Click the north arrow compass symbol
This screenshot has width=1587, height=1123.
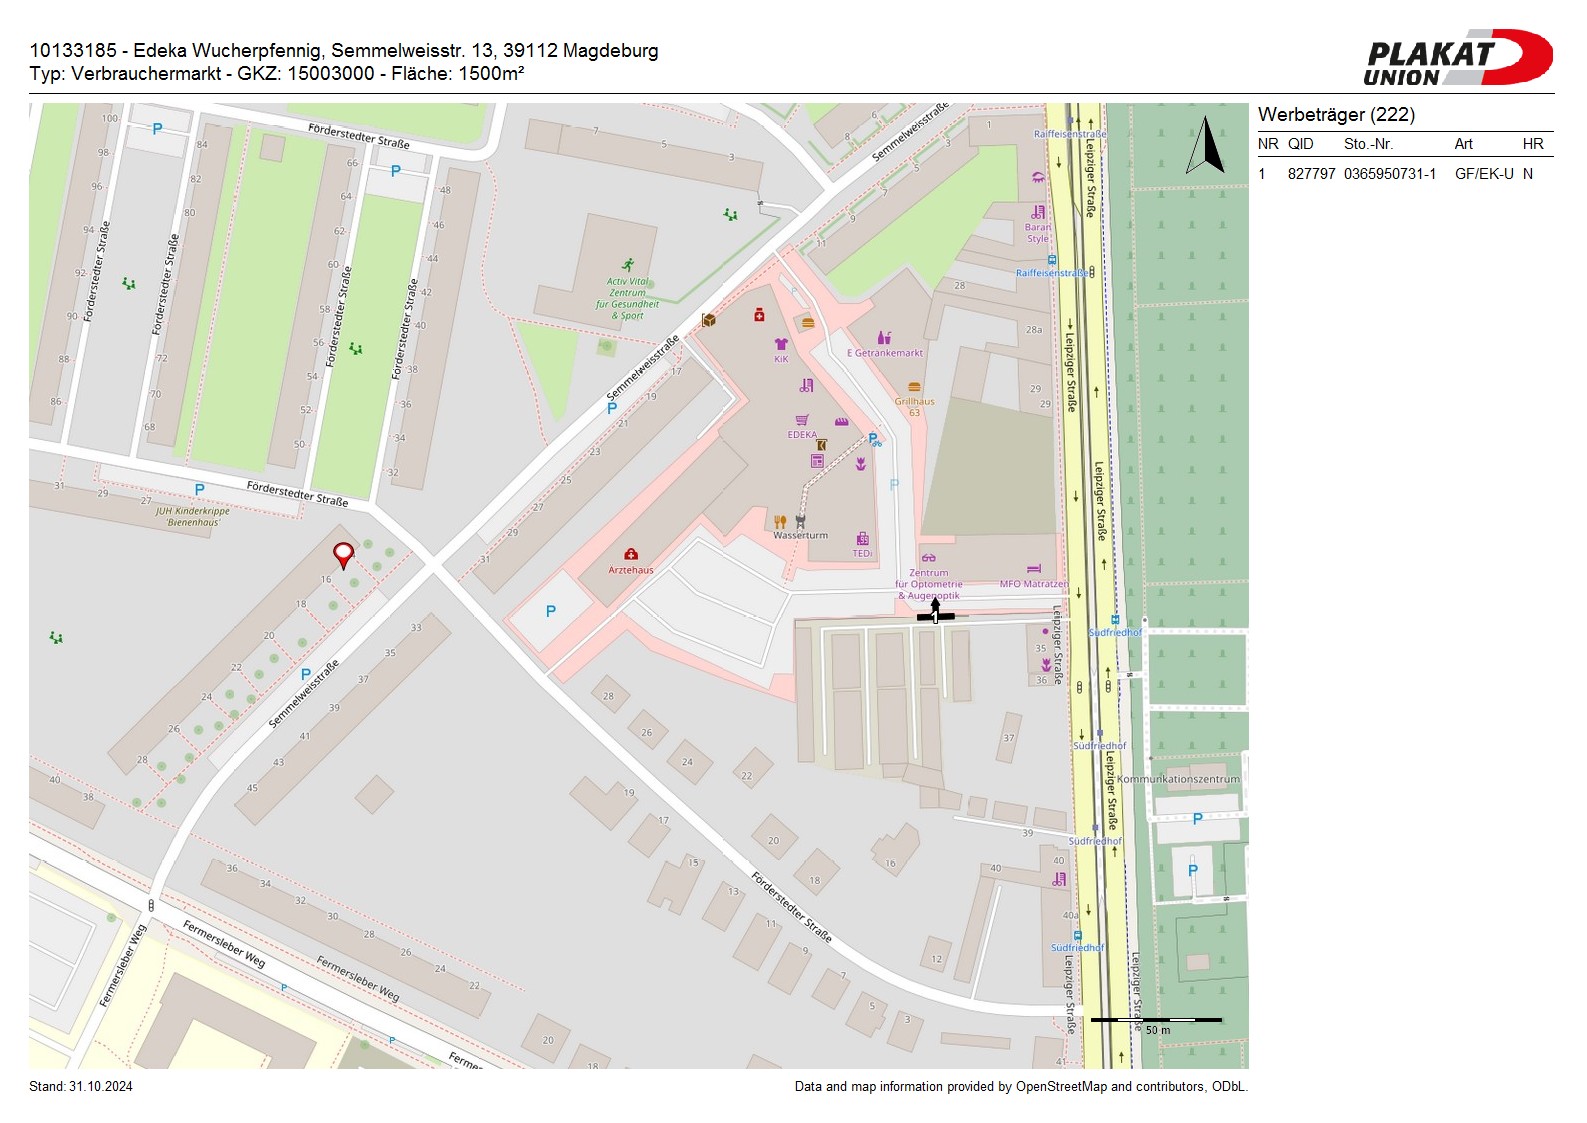pyautogui.click(x=1205, y=146)
